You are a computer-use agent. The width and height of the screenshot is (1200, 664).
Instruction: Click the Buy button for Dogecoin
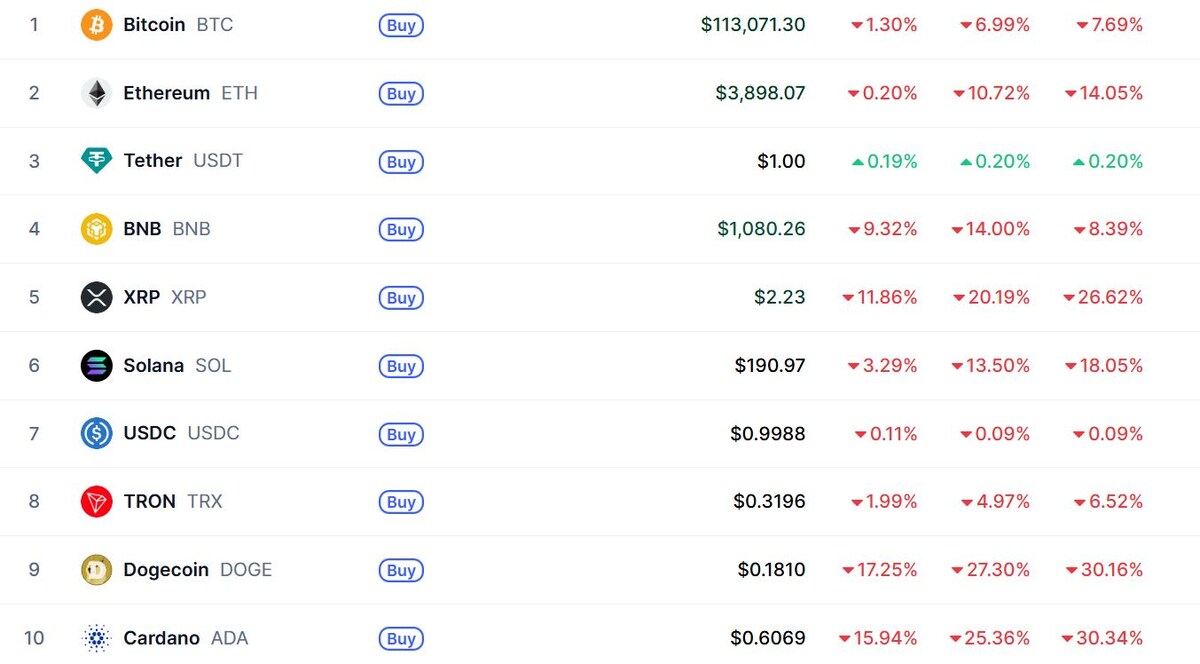click(400, 569)
